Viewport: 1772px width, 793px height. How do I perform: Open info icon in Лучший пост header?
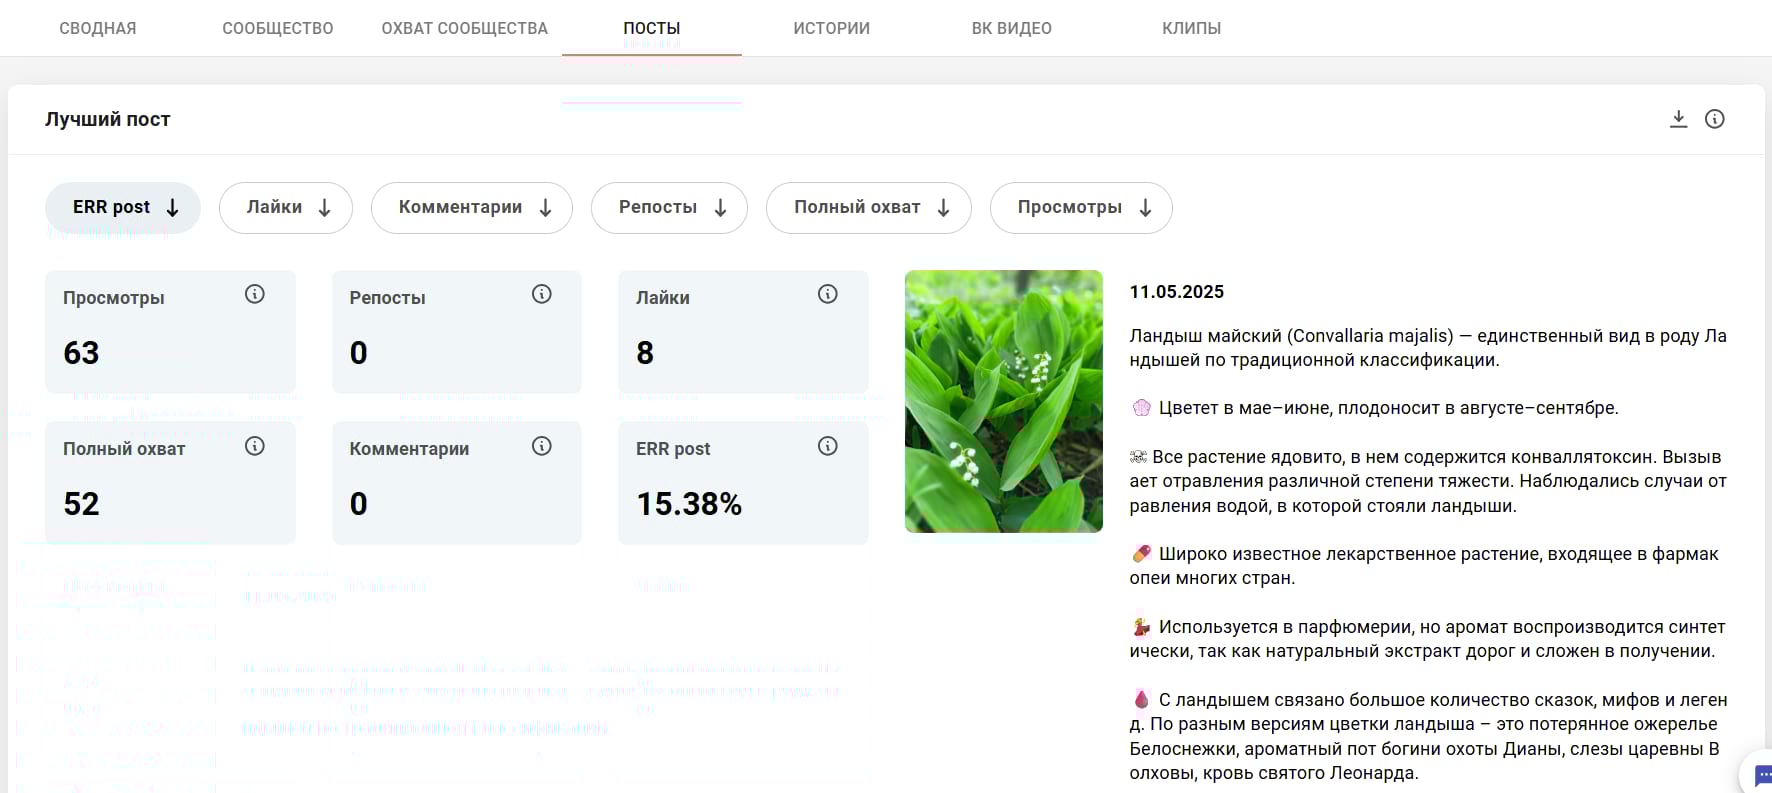[x=1714, y=119]
